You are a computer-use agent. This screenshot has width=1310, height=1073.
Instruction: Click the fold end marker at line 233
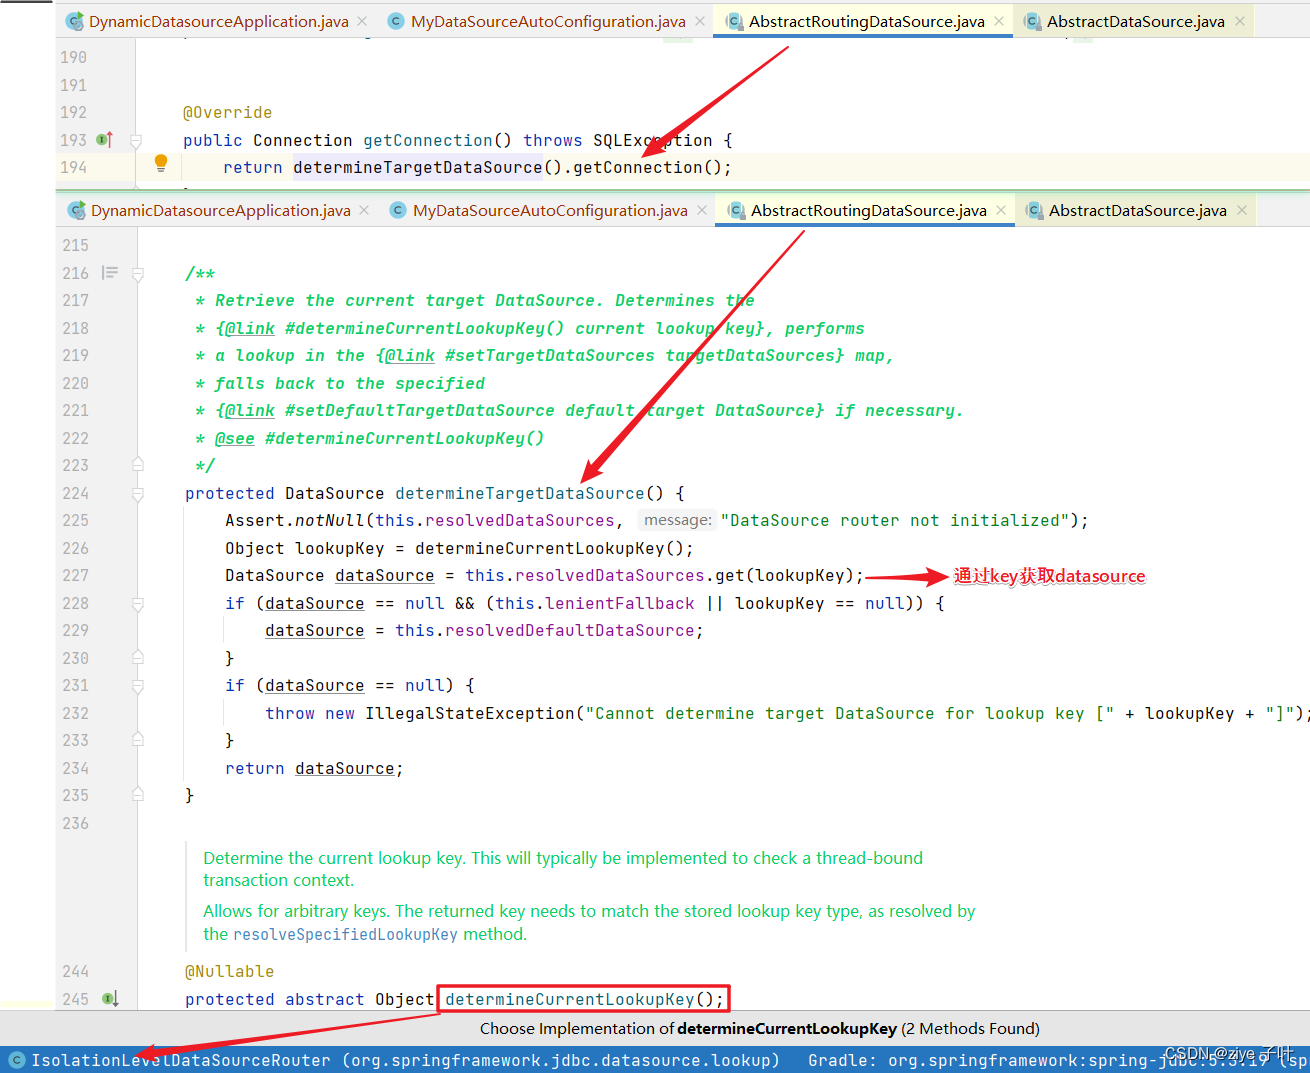pyautogui.click(x=138, y=740)
